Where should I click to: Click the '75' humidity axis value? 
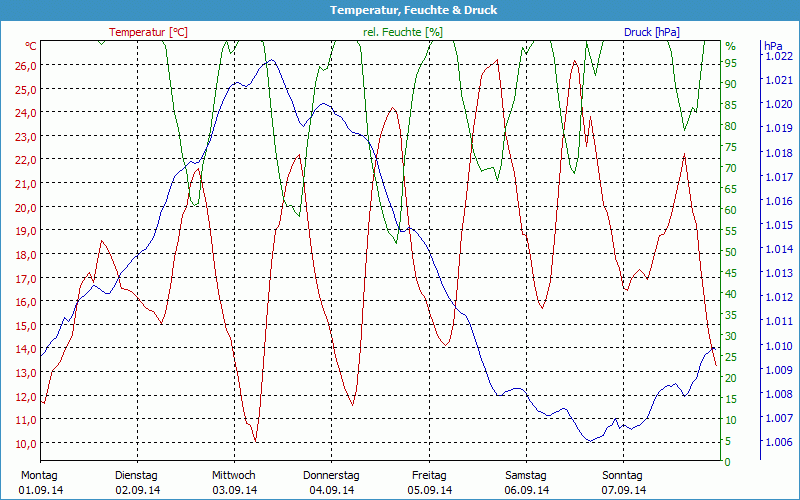(731, 147)
